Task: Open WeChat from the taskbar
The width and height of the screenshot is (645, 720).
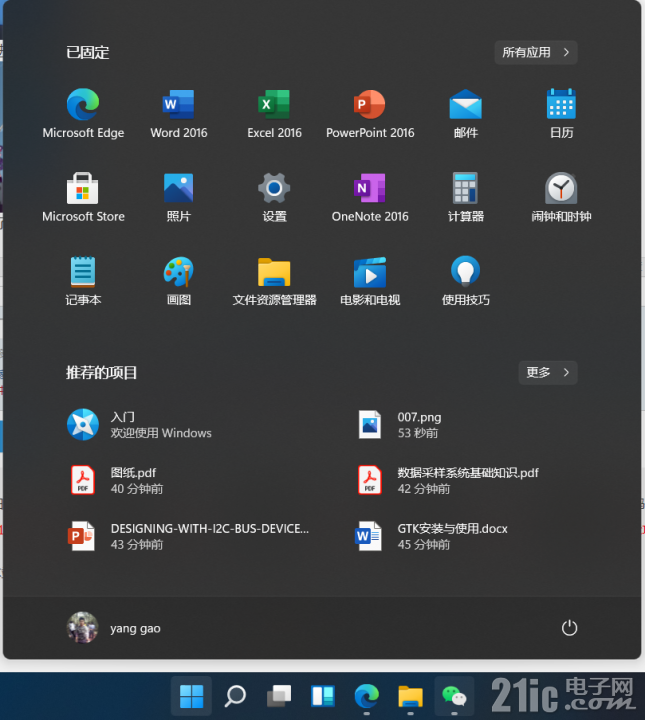Action: (454, 696)
